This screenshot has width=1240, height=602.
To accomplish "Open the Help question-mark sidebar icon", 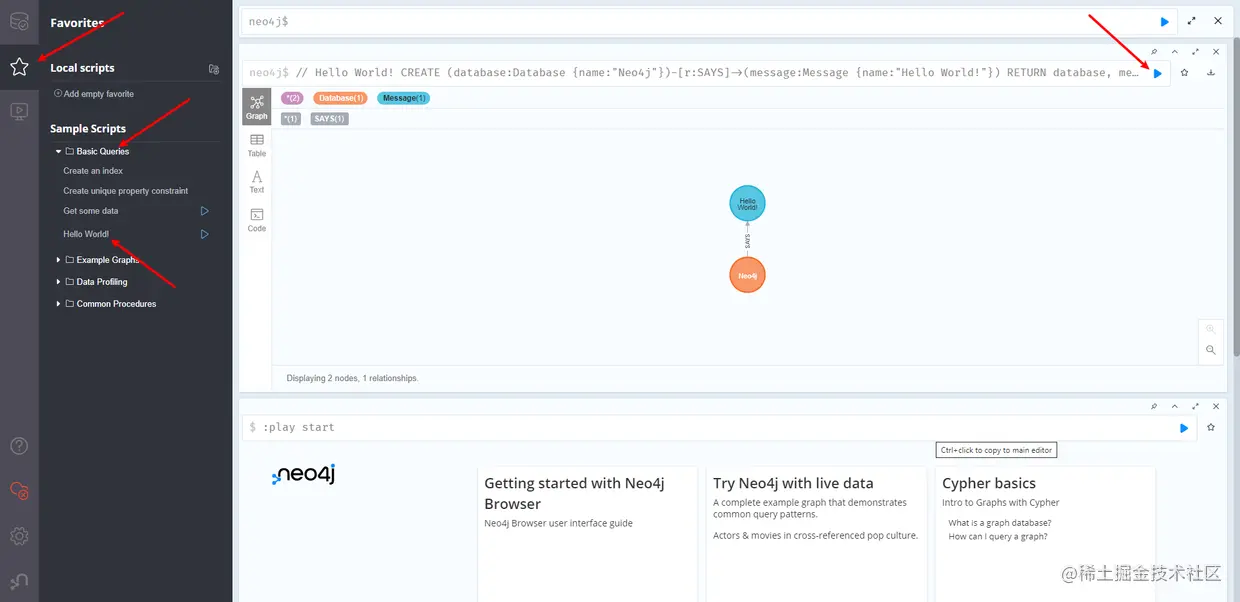I will 19,446.
